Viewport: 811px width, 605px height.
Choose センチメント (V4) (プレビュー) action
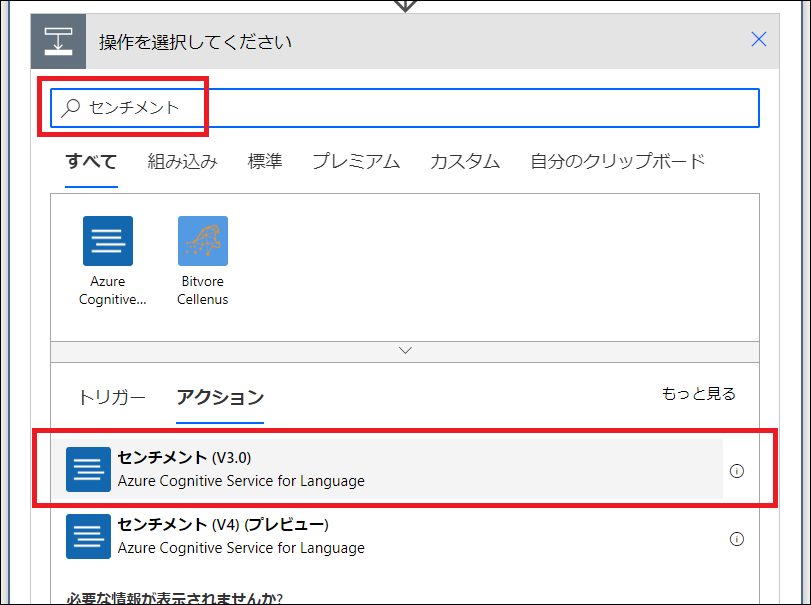pos(387,536)
